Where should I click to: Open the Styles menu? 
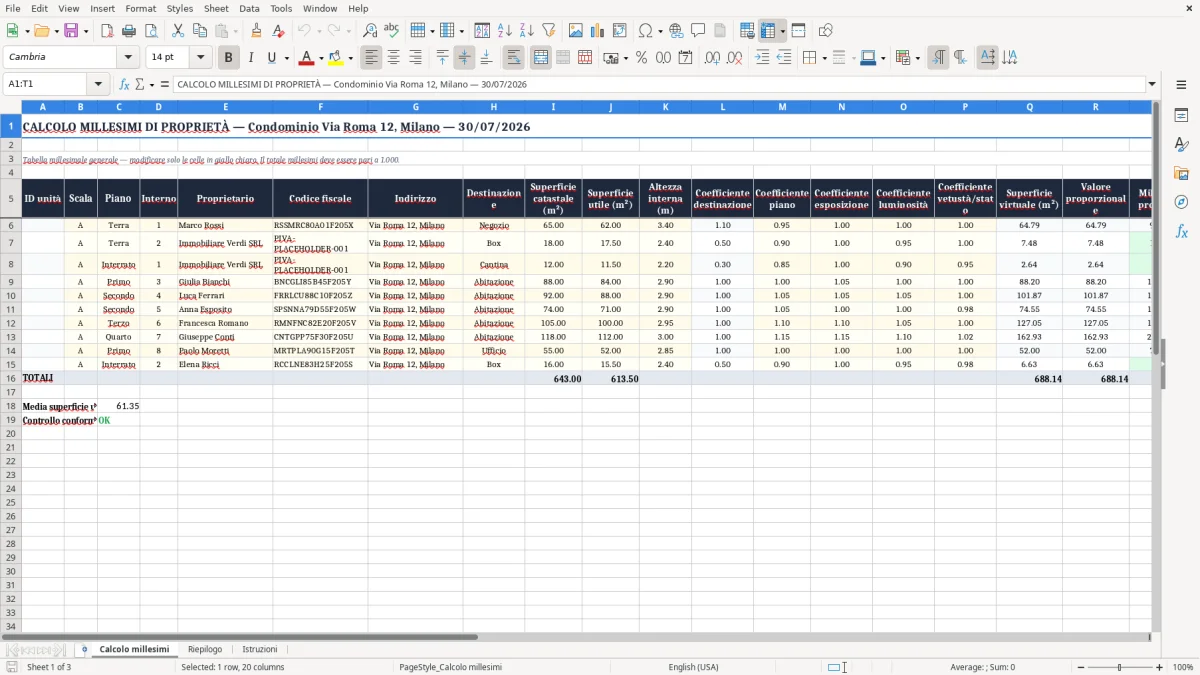pos(180,8)
